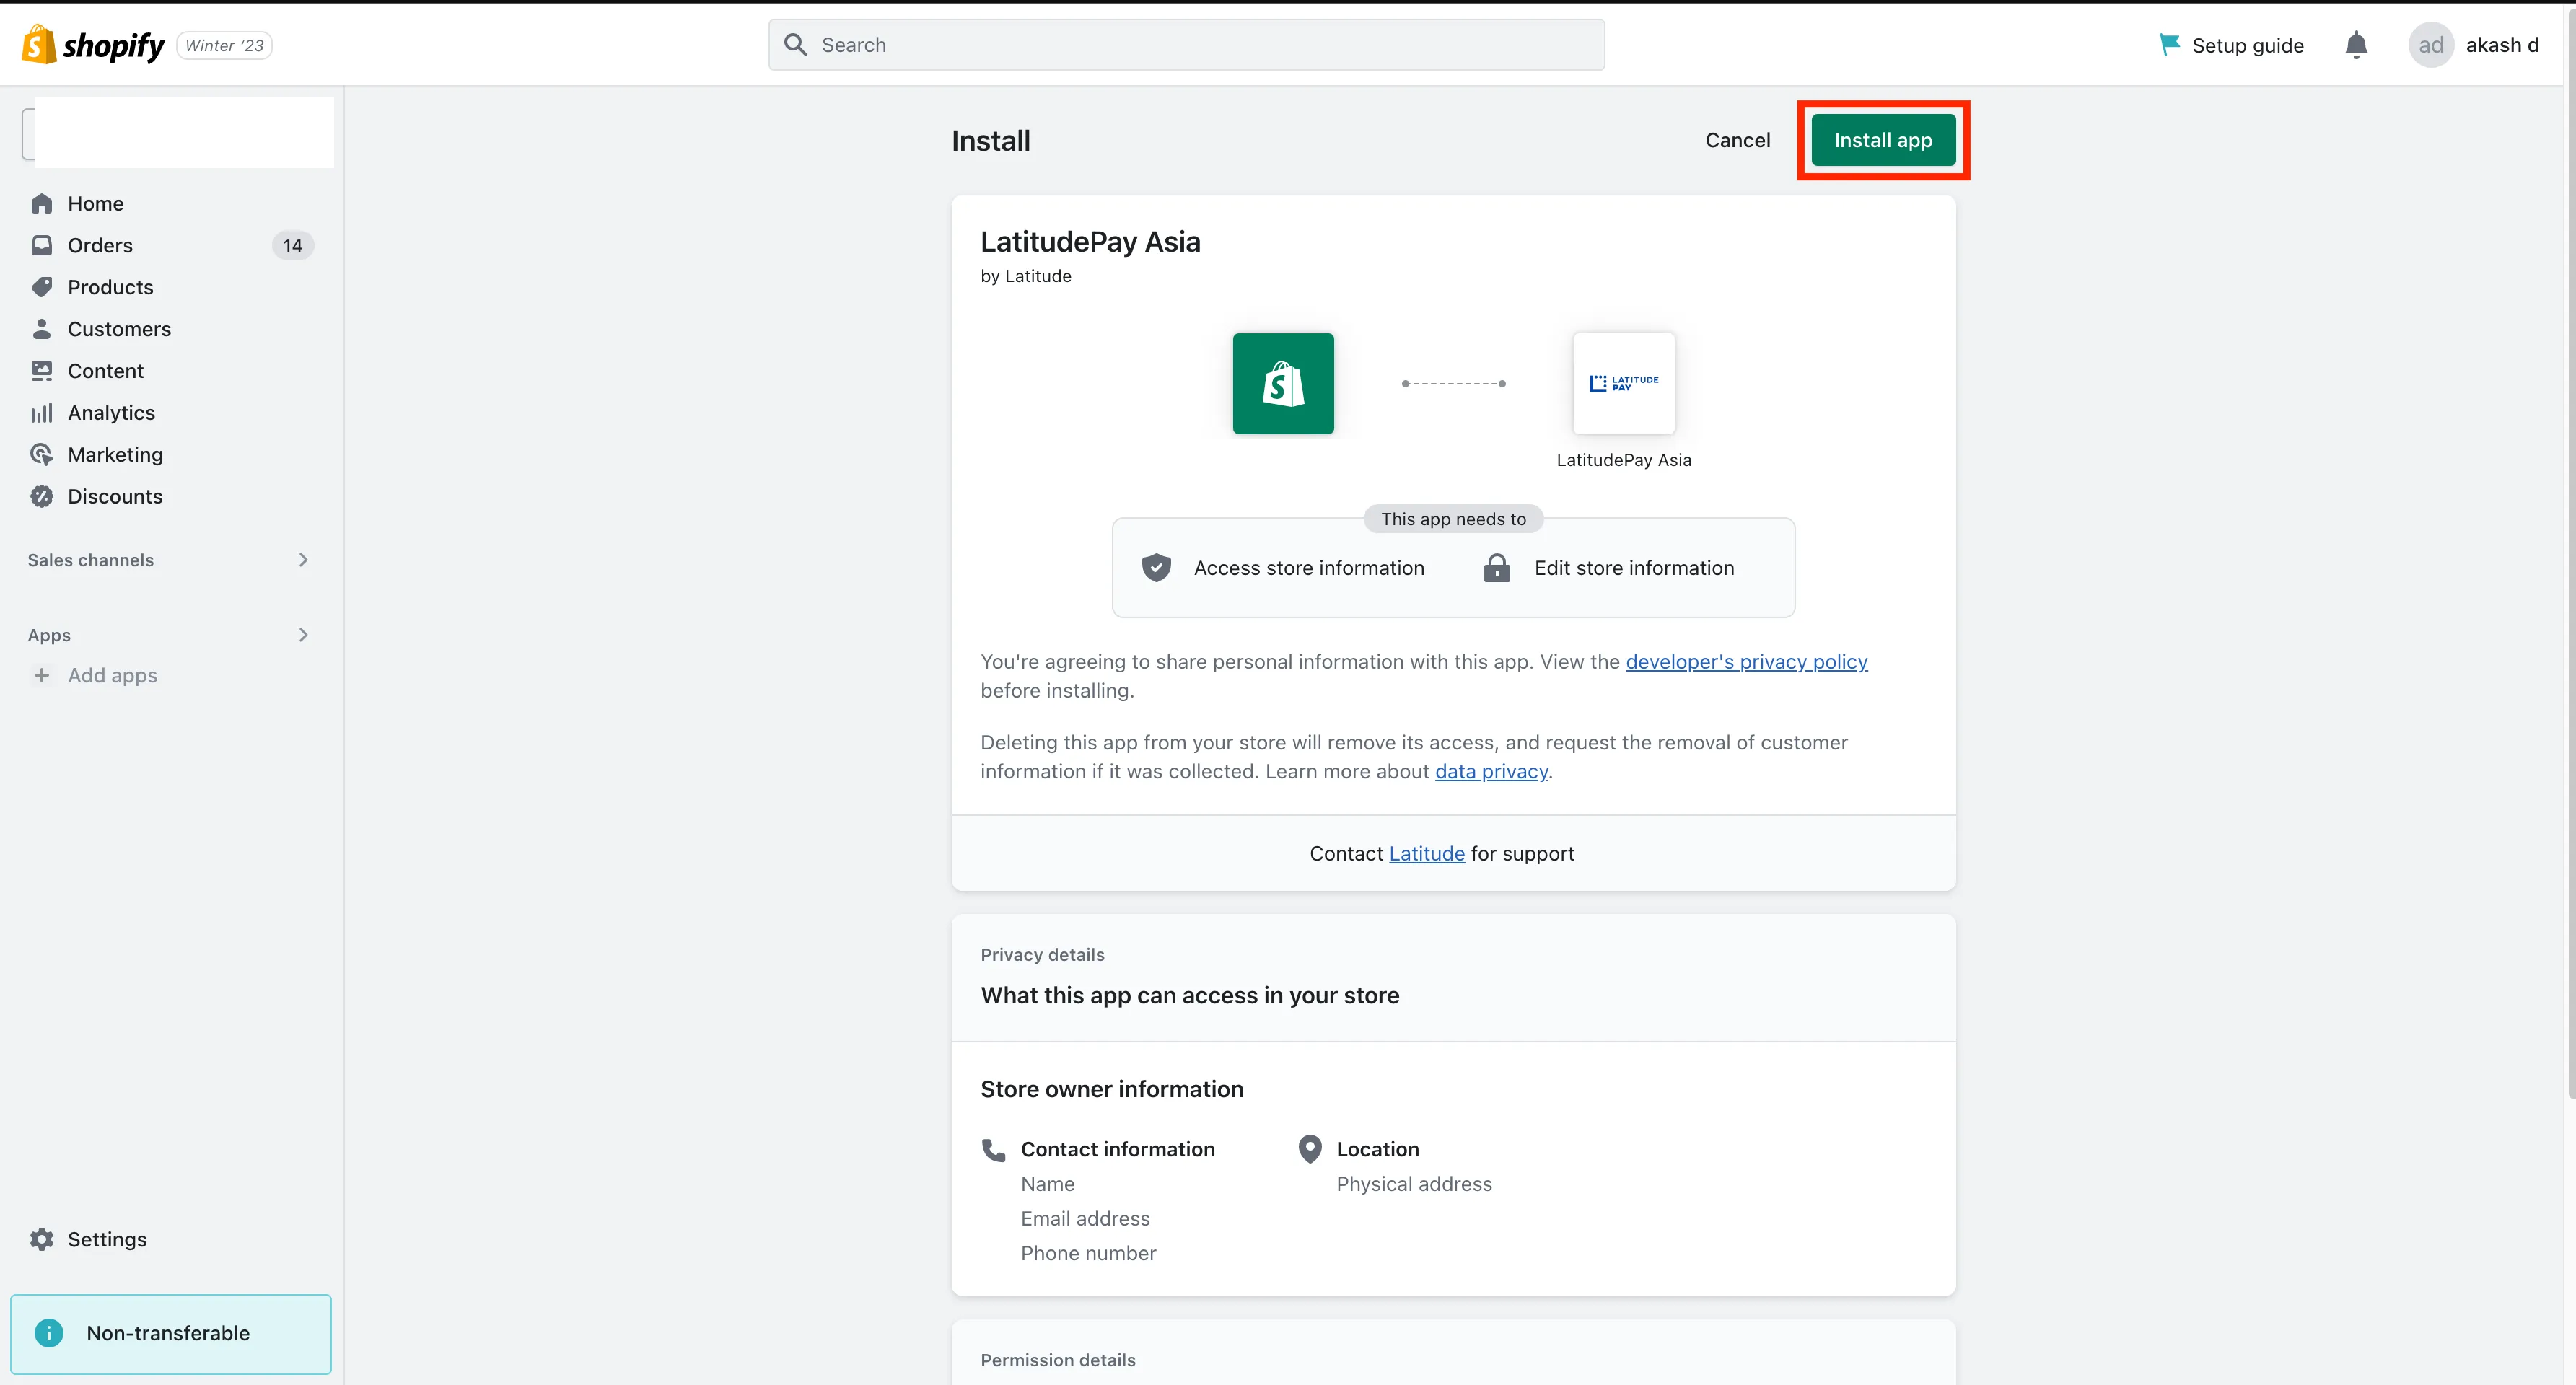Click "Permission details" label
The height and width of the screenshot is (1385, 2576).
coord(1057,1360)
